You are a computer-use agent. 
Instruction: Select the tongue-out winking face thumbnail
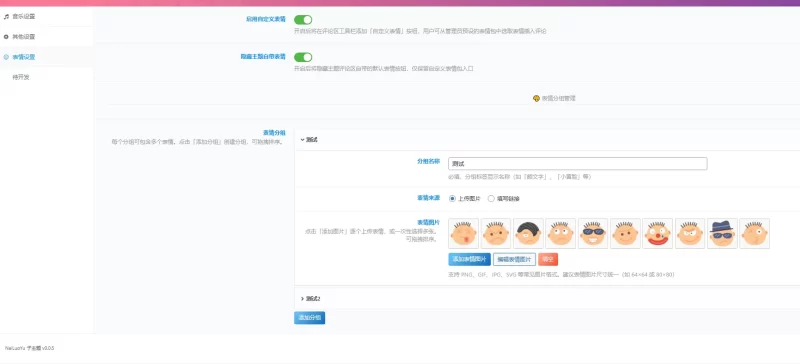point(464,233)
